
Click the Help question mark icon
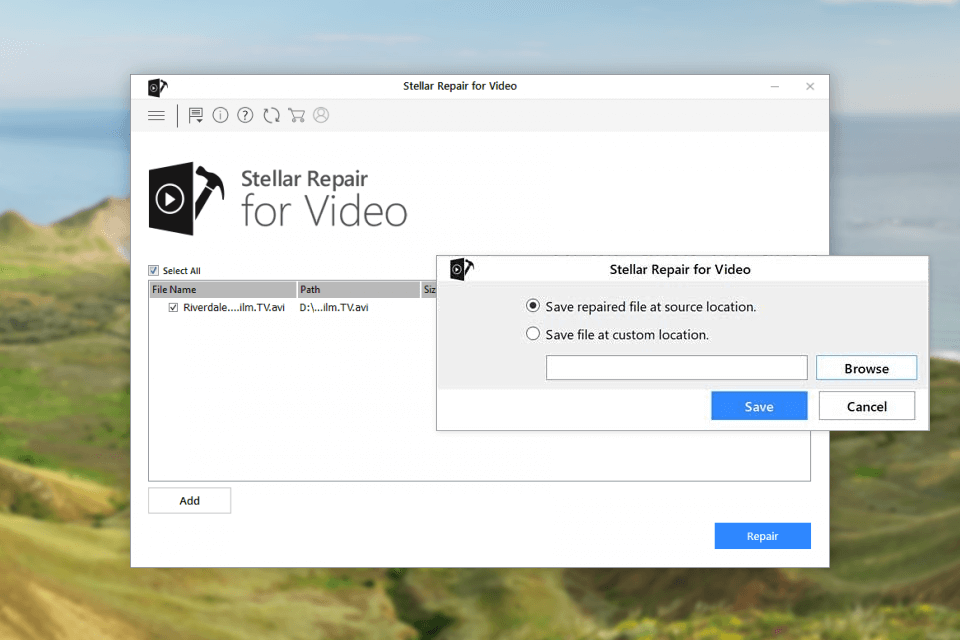[245, 115]
